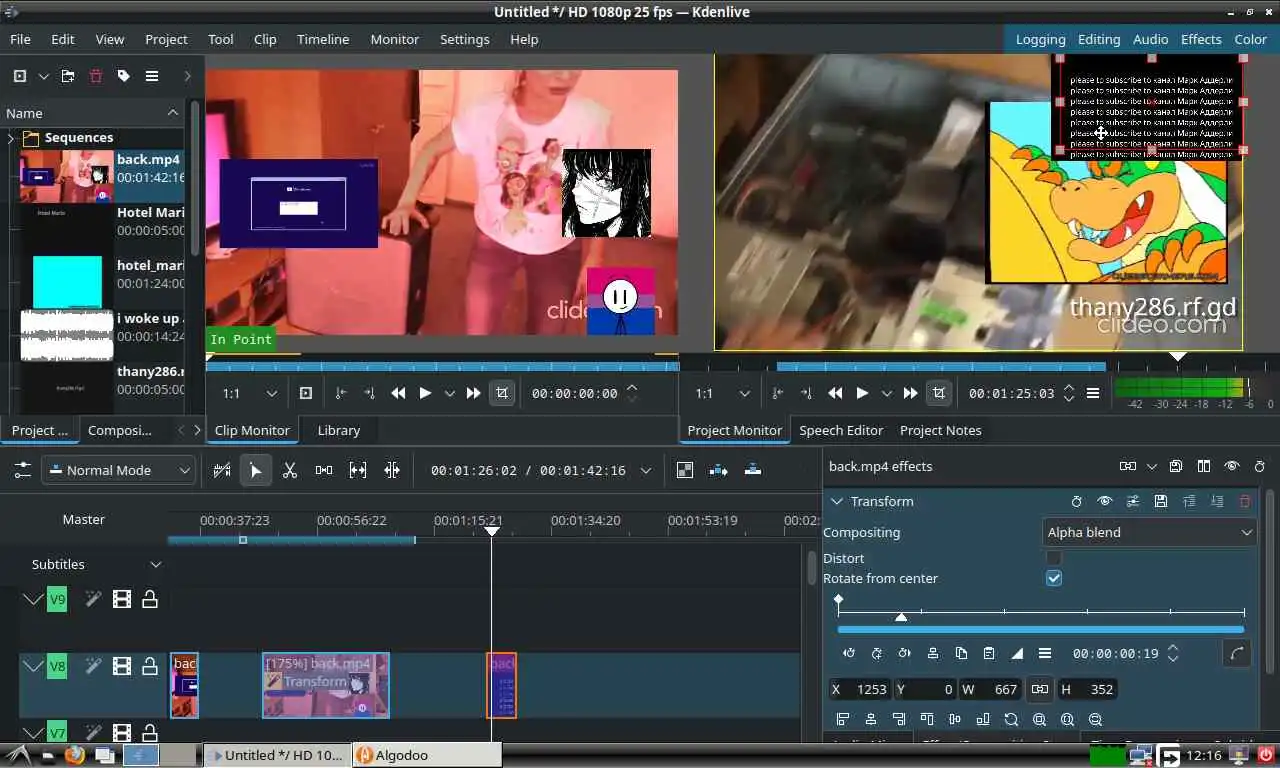This screenshot has width=1280, height=768.
Task: Rewind playback in Project Monitor
Action: pos(835,393)
